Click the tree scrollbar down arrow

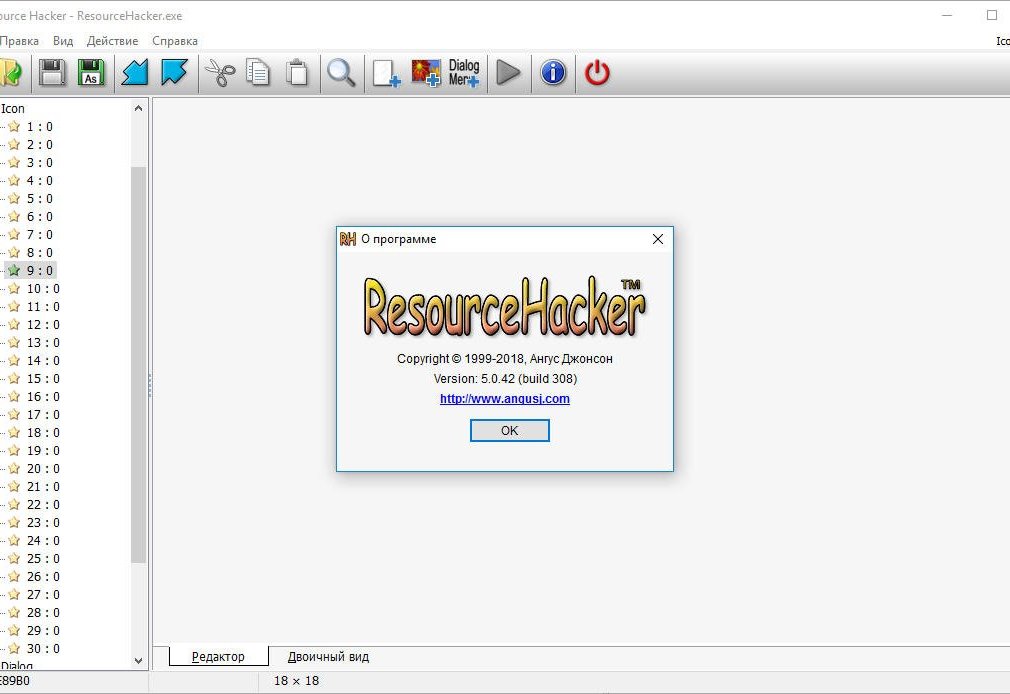138,660
